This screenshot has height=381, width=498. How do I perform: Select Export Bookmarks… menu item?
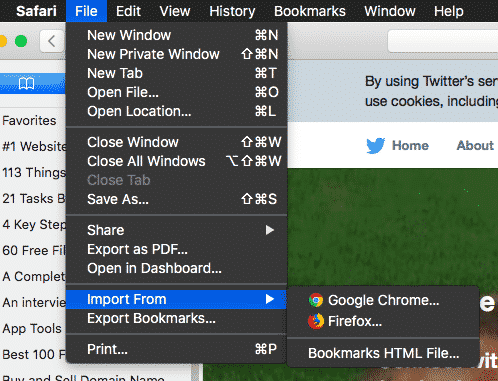pos(177,318)
